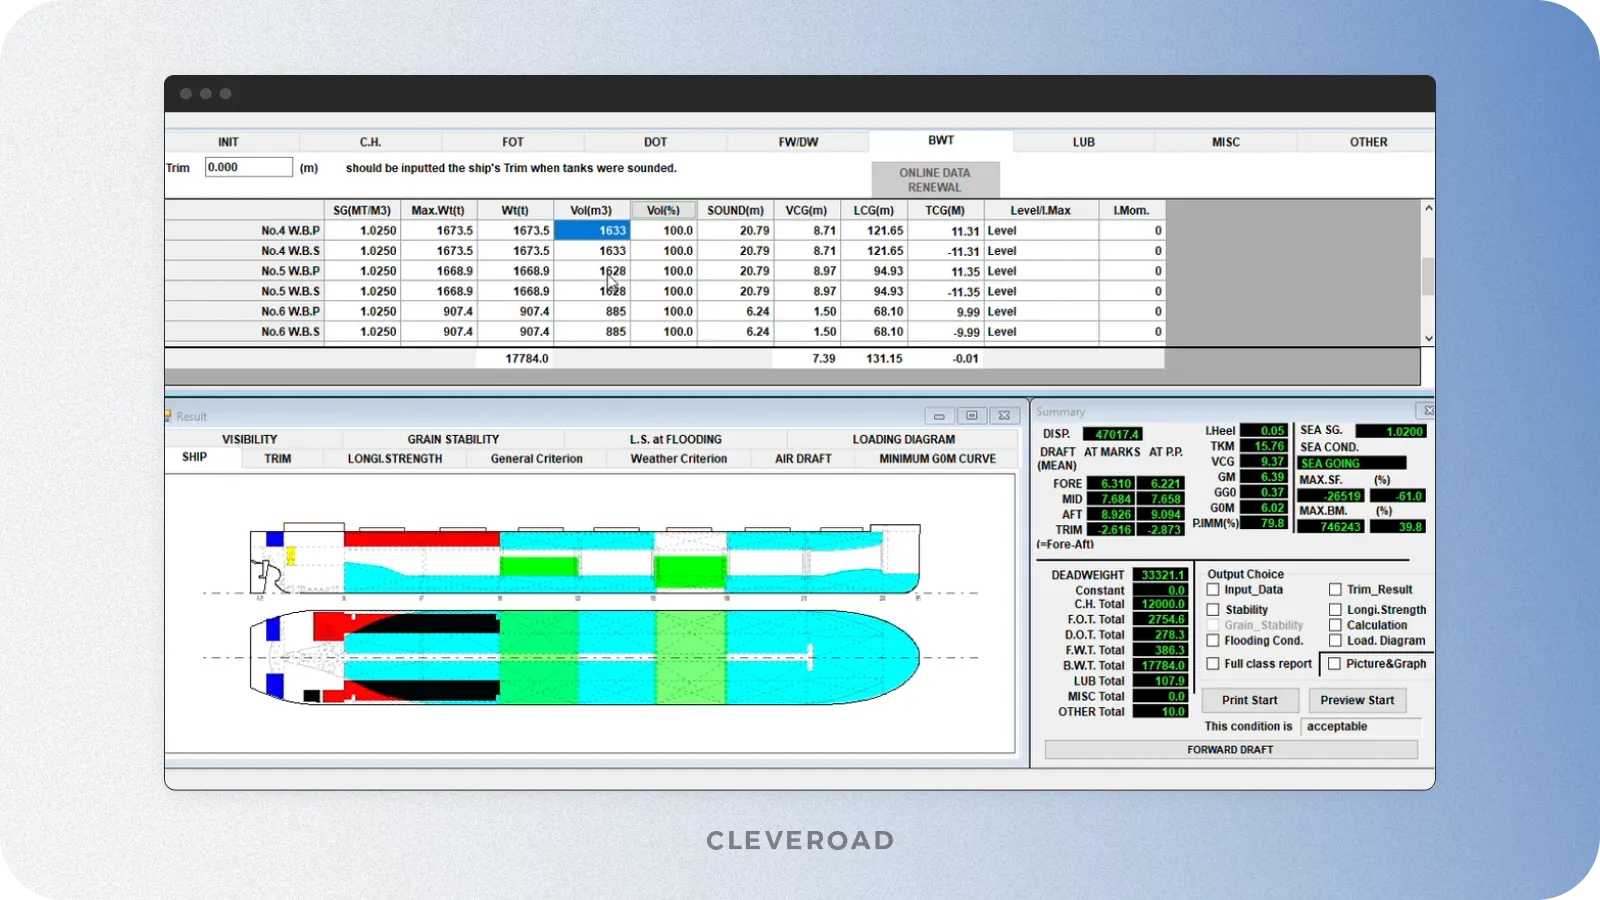
Task: Click the FORWARD DRAFT button
Action: click(1231, 750)
